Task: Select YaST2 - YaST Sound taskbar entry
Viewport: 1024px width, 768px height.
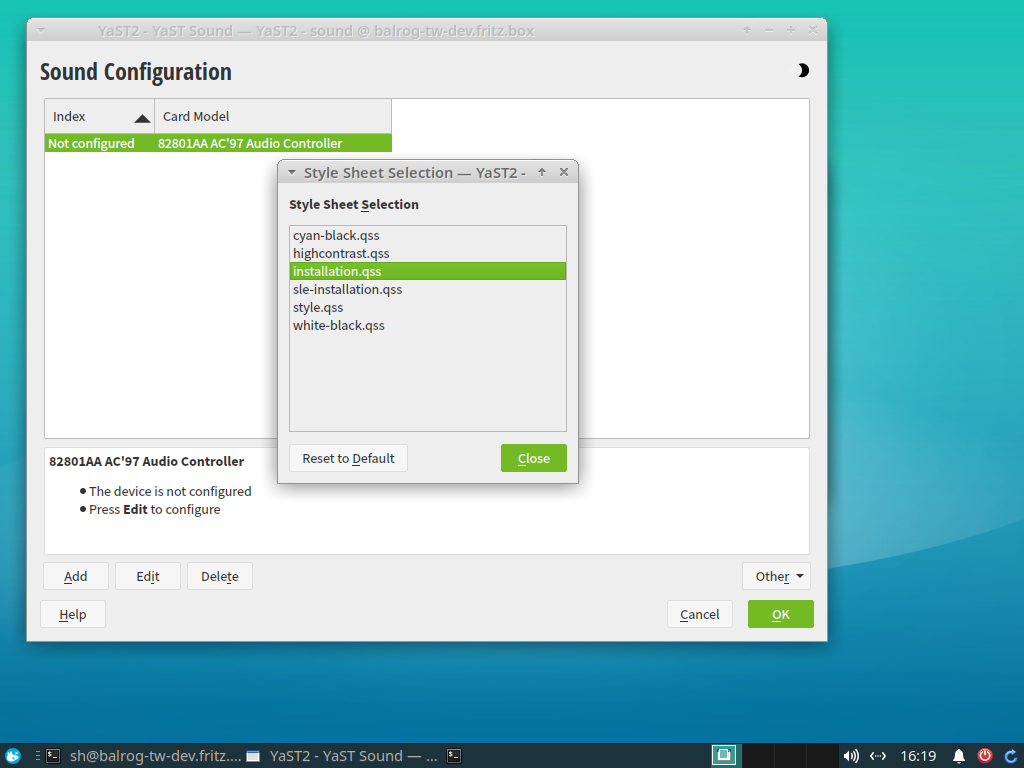Action: [x=342, y=756]
